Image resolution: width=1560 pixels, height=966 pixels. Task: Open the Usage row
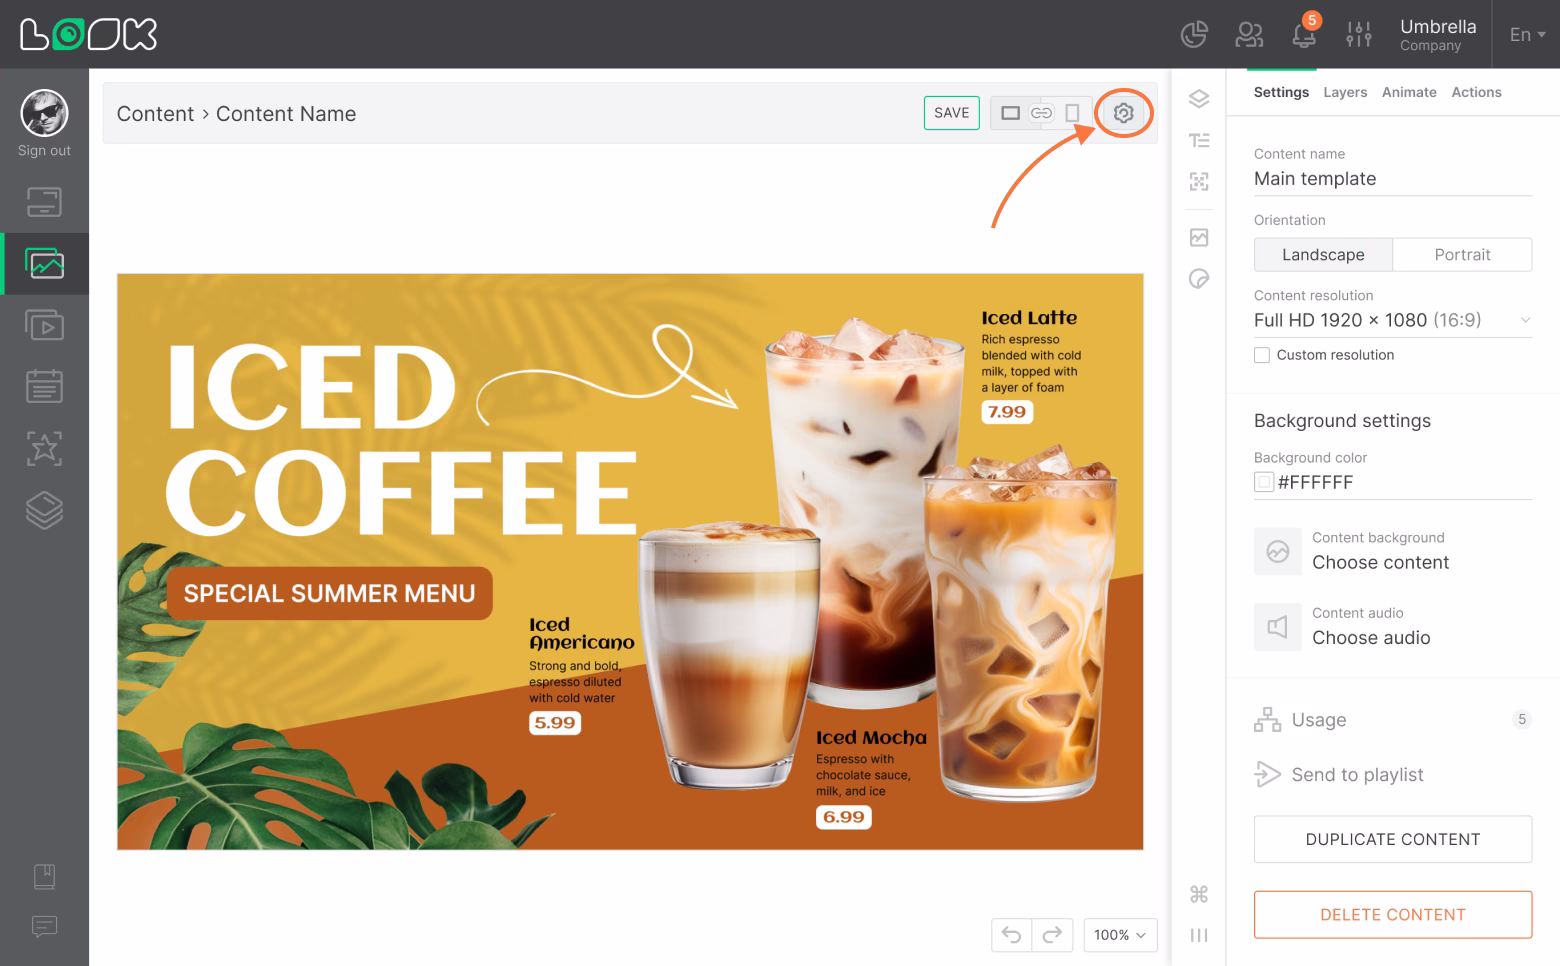pos(1393,720)
